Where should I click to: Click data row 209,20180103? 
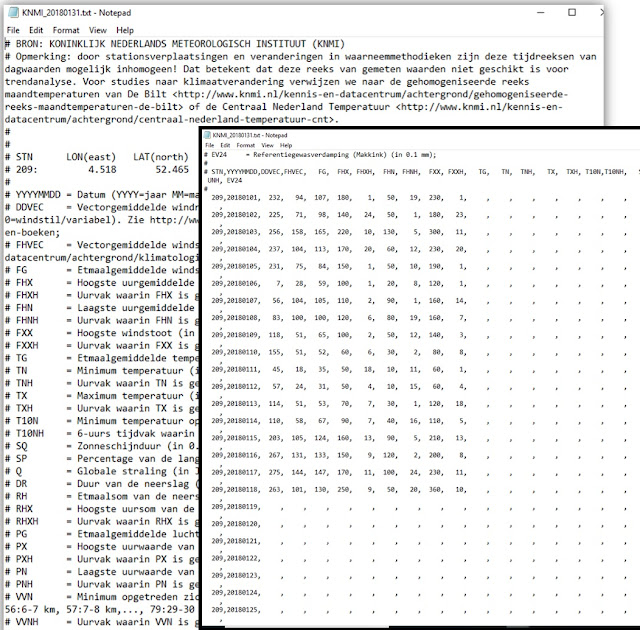[x=420, y=232]
